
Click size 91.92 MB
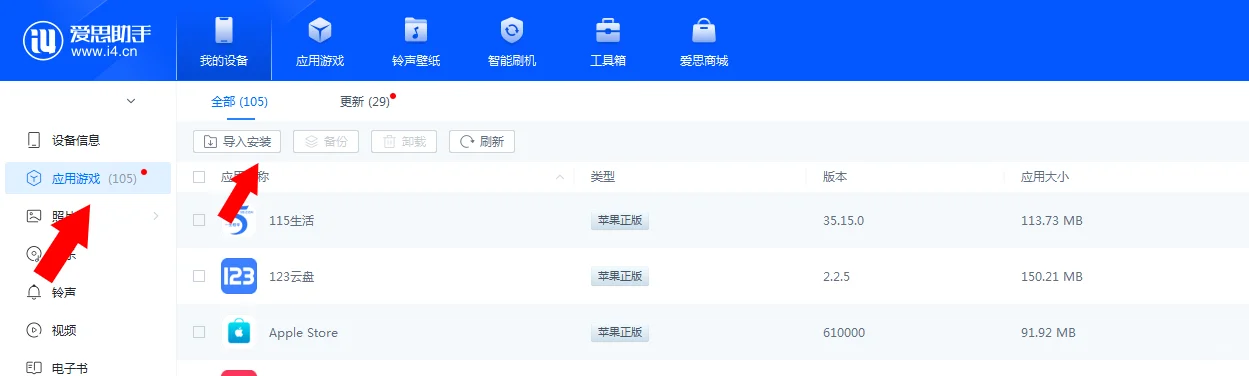coord(1048,332)
